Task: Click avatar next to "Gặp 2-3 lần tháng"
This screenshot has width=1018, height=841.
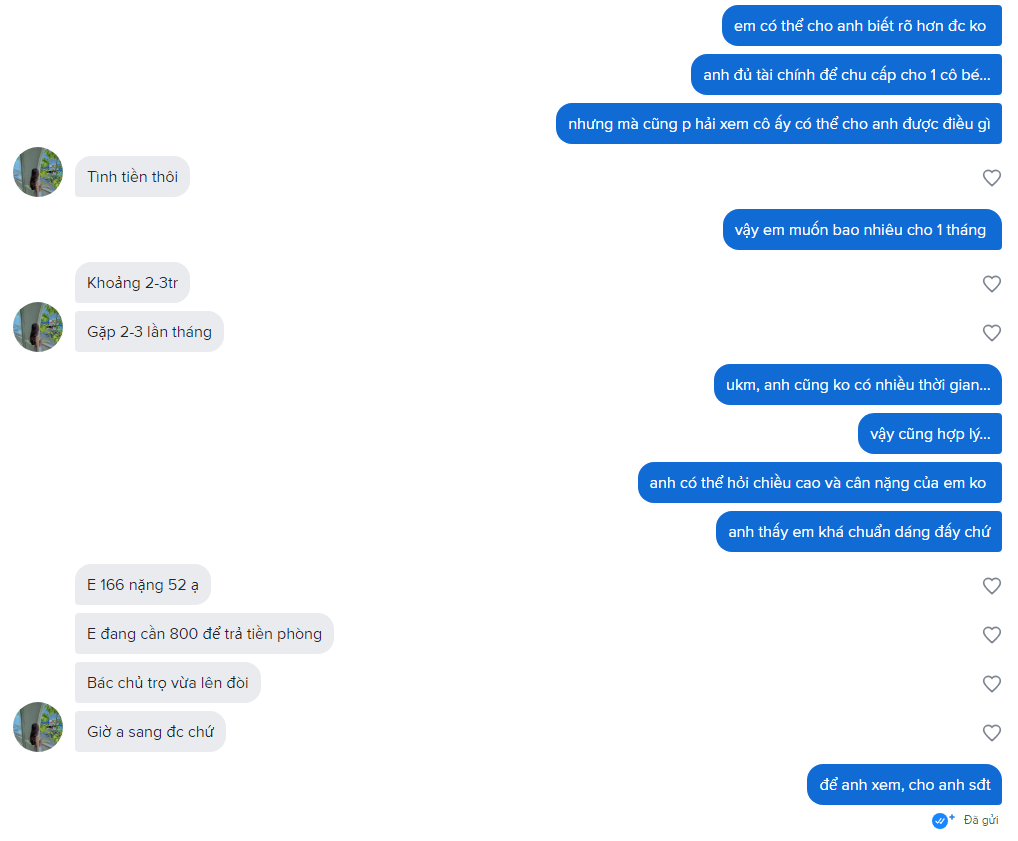Action: [x=38, y=327]
